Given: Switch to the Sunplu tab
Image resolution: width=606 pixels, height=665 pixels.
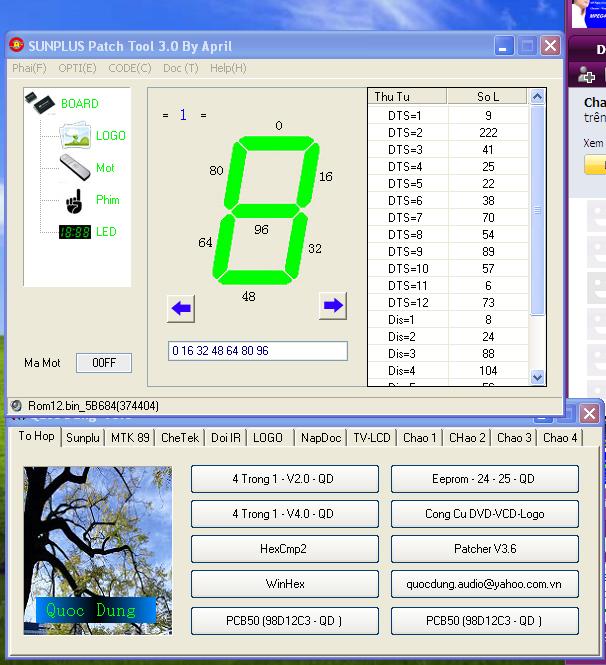Looking at the screenshot, I should tap(83, 438).
